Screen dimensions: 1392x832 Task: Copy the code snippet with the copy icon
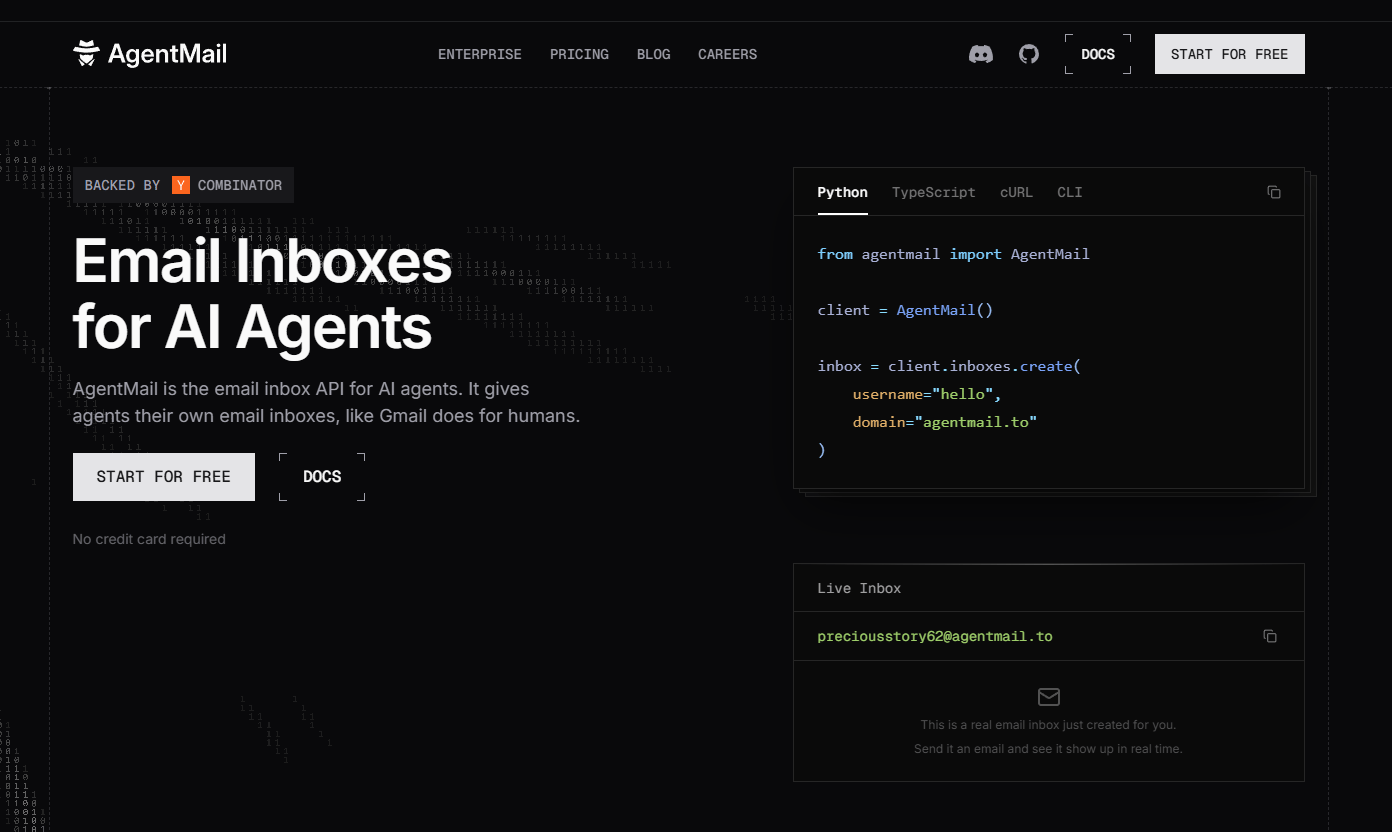coord(1274,192)
